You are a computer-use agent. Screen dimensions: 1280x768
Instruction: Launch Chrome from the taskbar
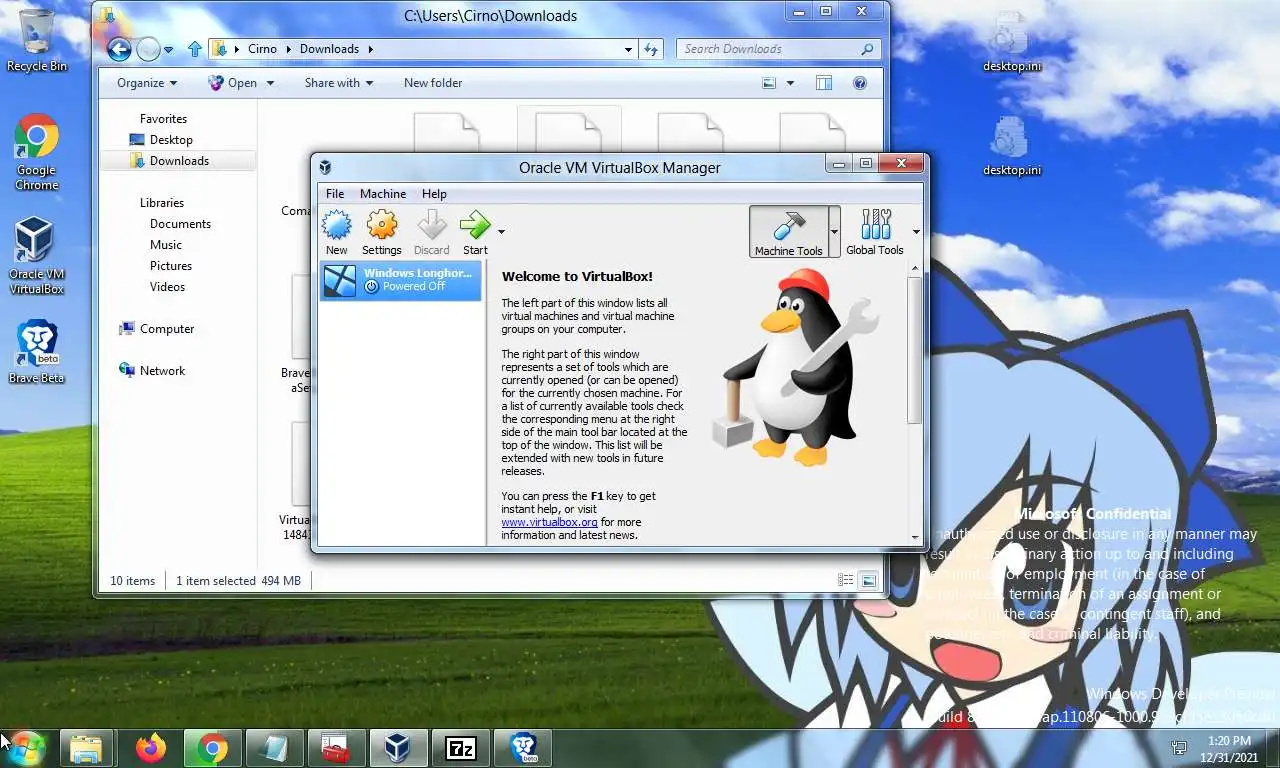[212, 748]
